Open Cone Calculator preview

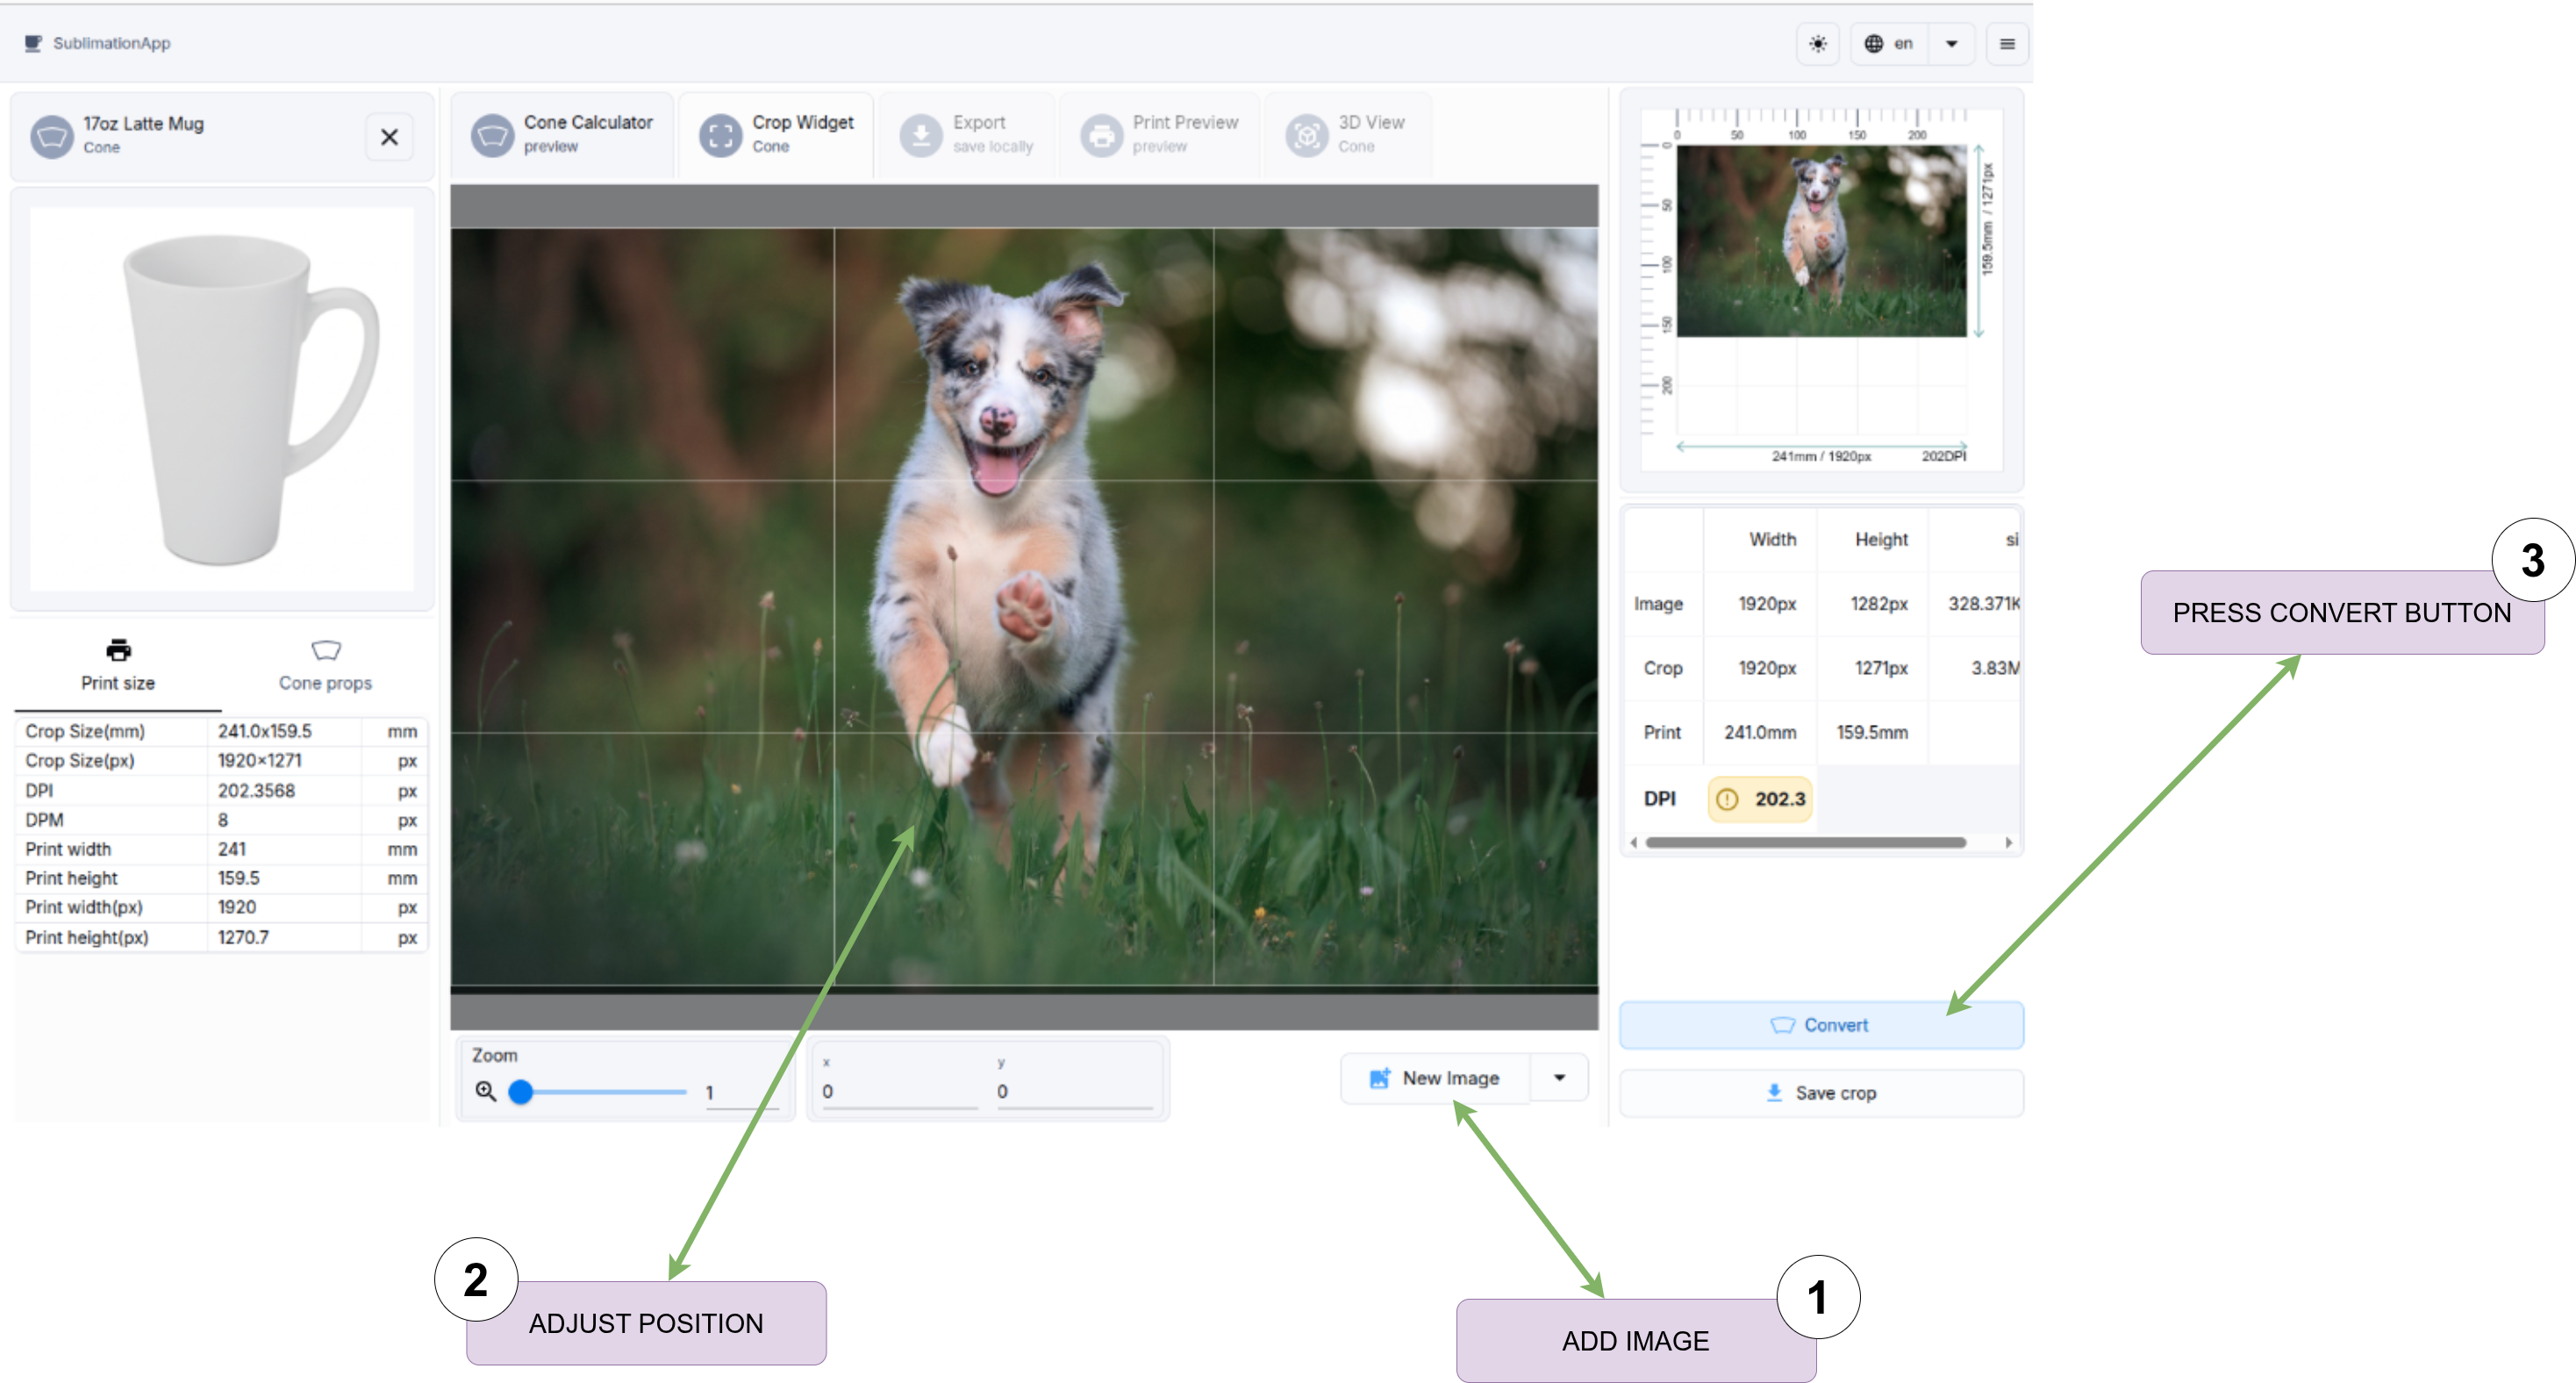(563, 134)
